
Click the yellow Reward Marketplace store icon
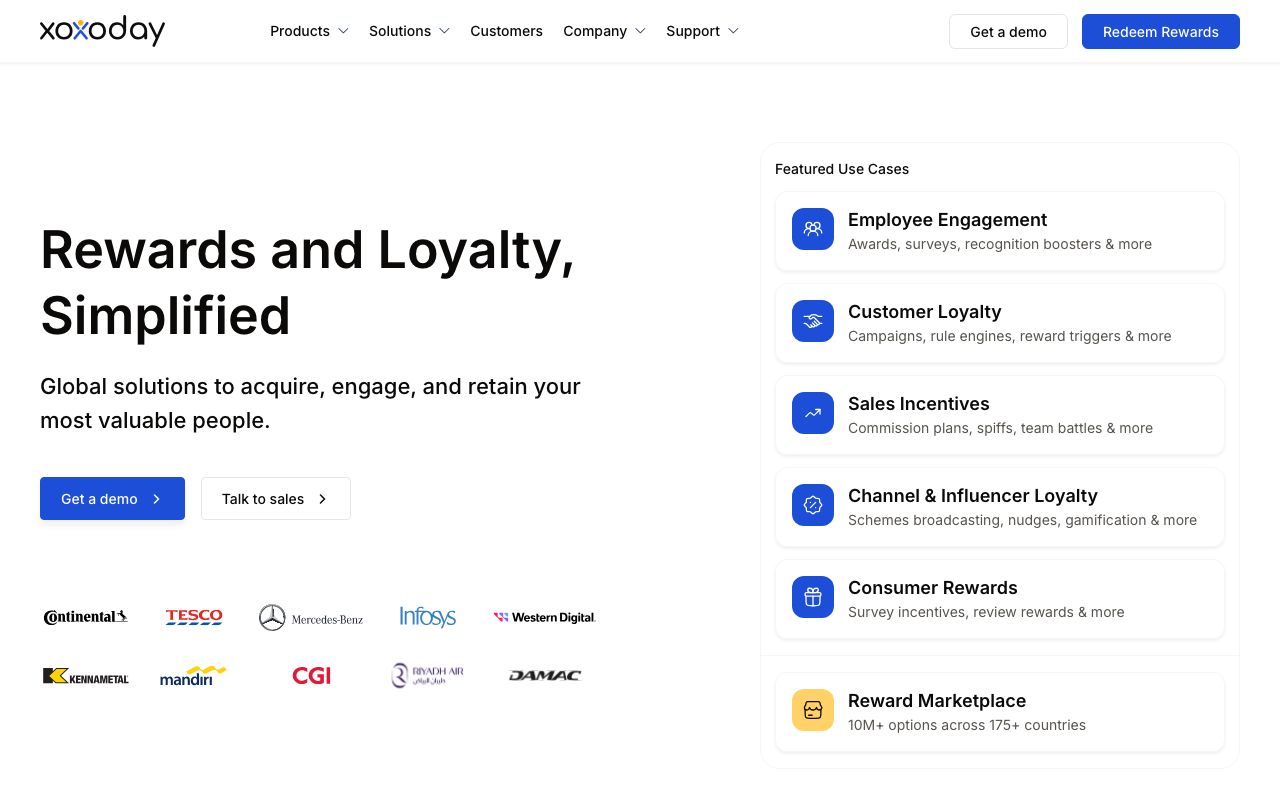[813, 710]
